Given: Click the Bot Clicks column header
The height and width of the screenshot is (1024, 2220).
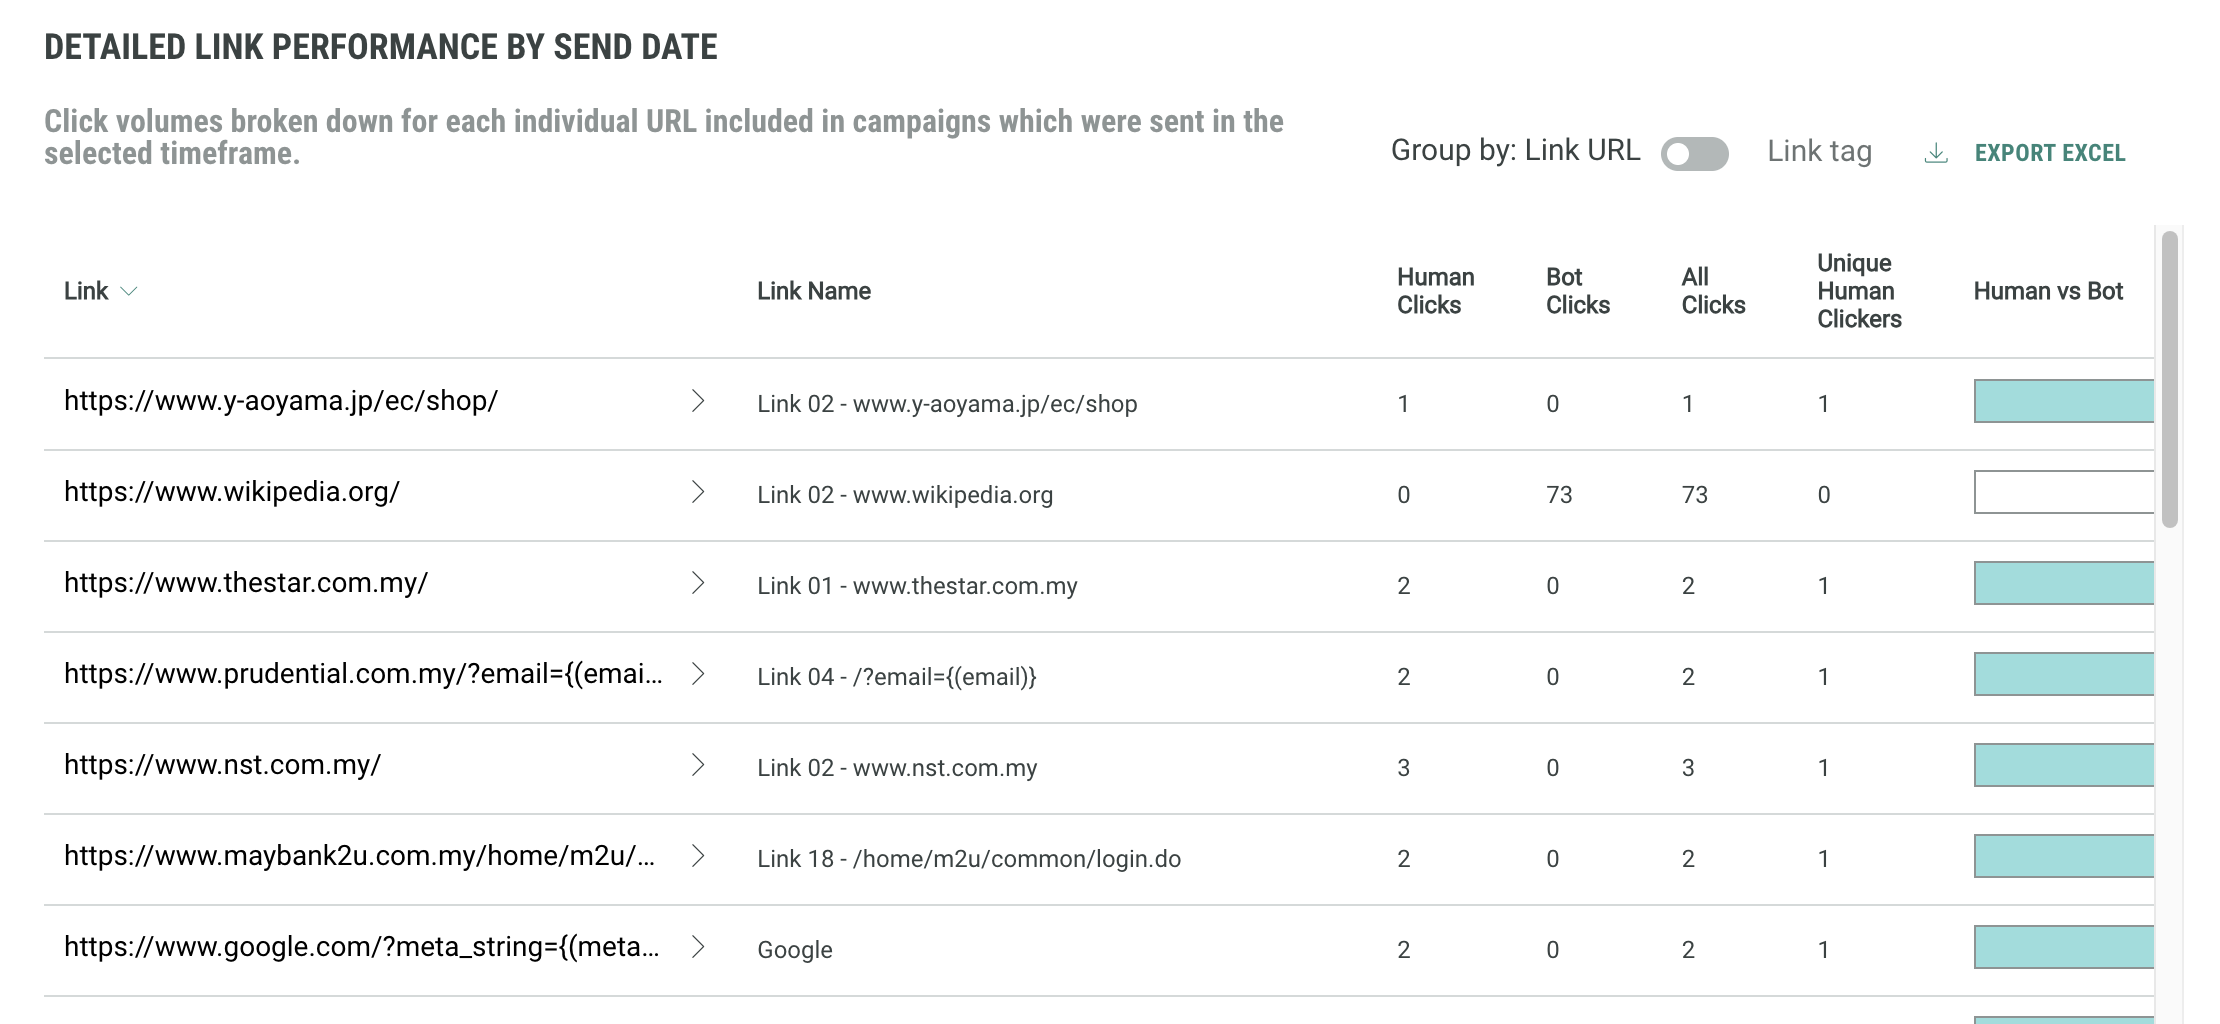Looking at the screenshot, I should (x=1577, y=291).
